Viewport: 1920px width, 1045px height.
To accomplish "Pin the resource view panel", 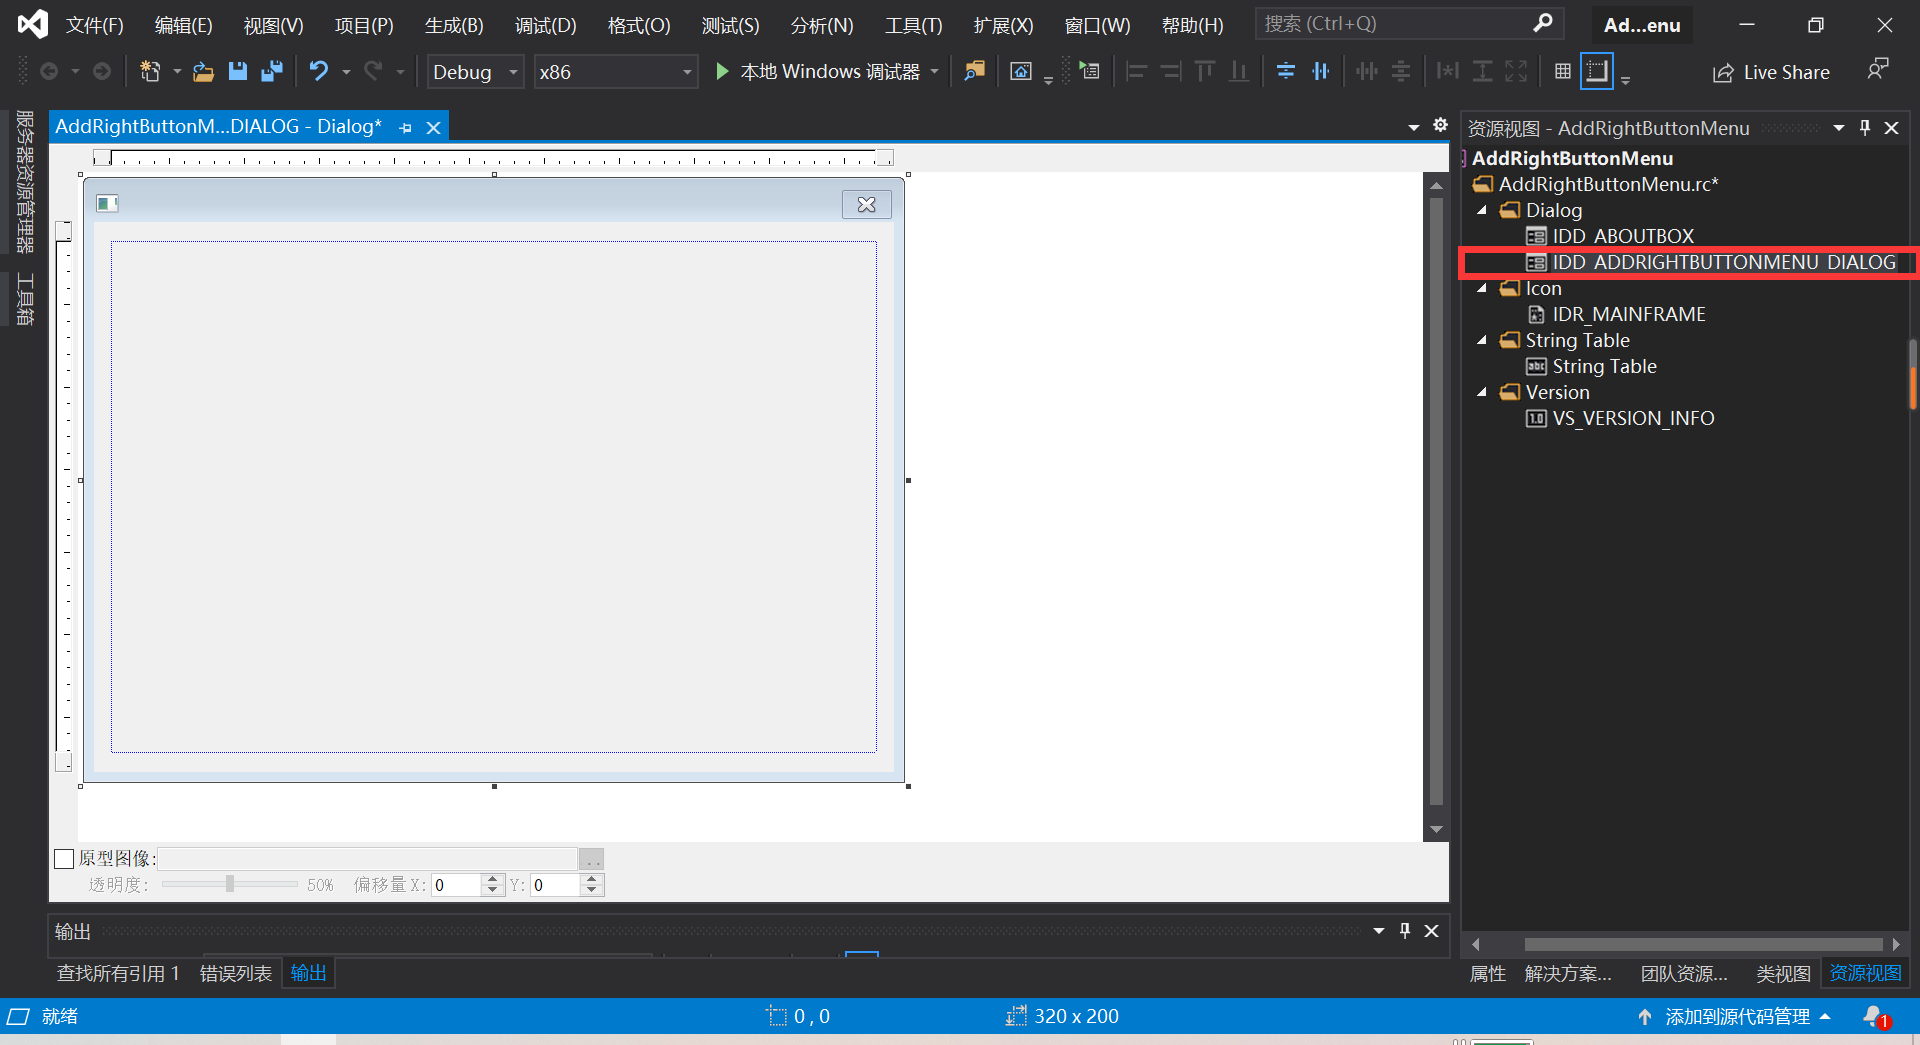I will coord(1865,128).
